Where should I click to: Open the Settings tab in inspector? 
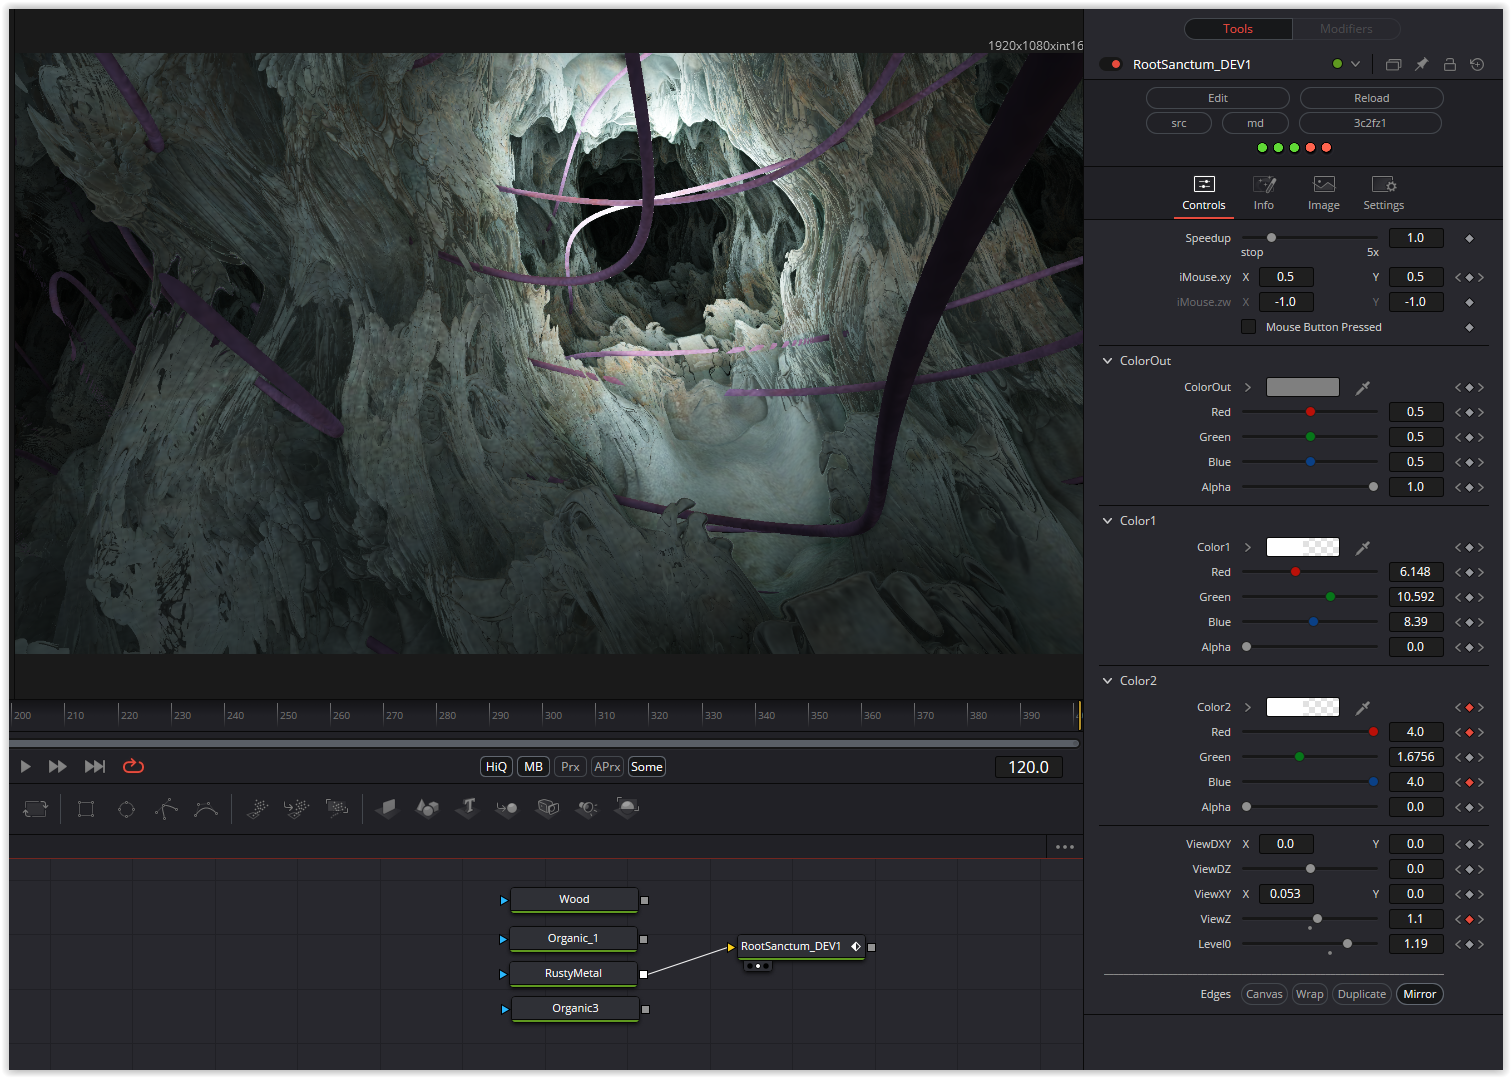coord(1383,193)
